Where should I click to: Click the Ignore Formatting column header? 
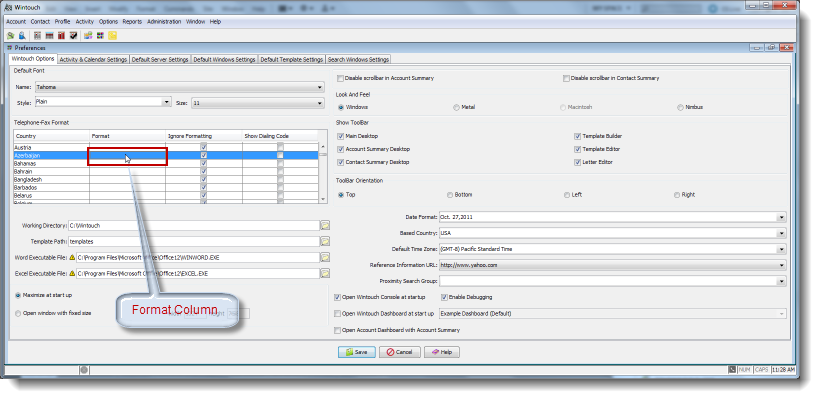point(204,136)
